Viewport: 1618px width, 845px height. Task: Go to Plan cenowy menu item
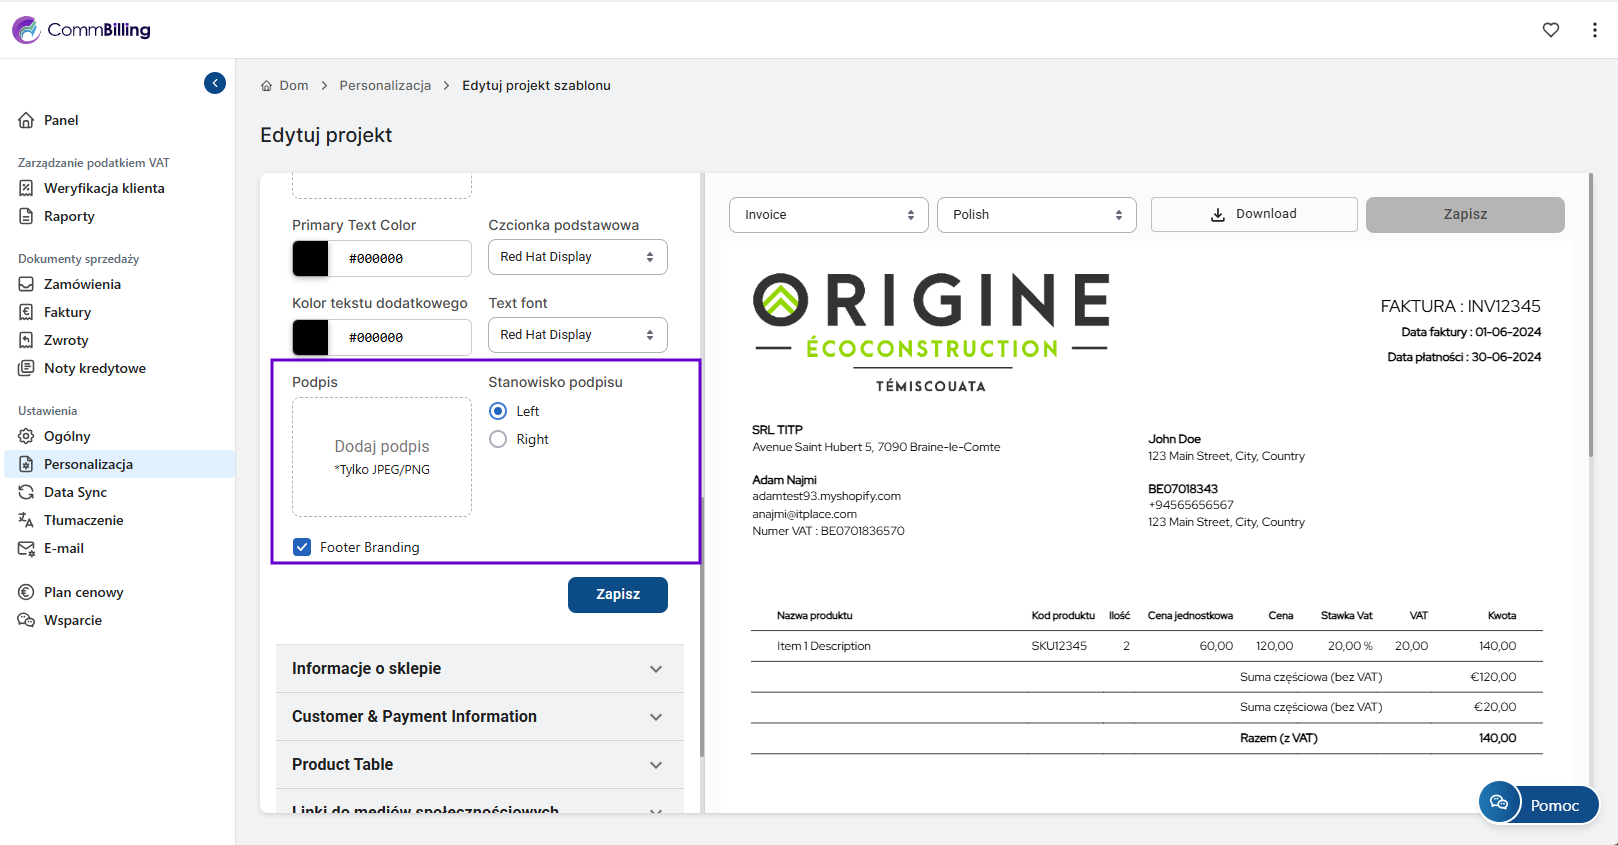(x=84, y=592)
